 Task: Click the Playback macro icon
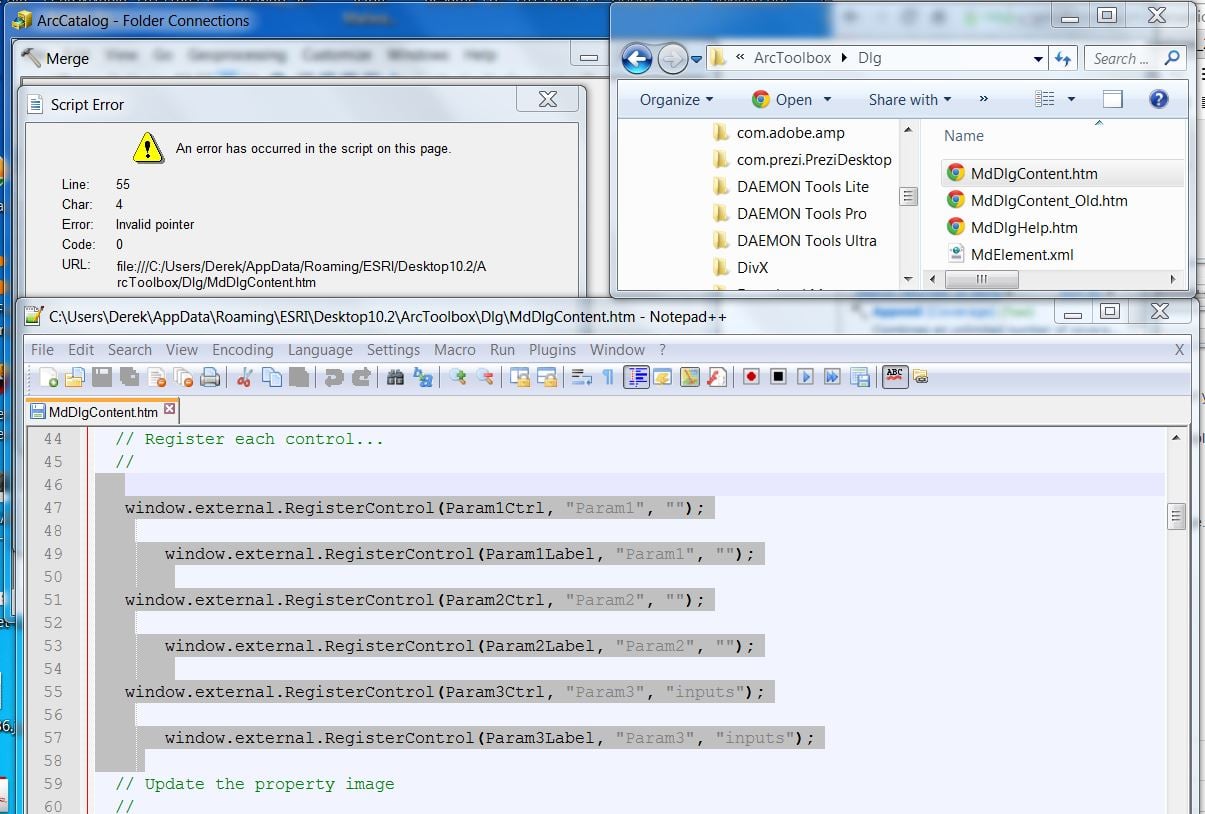coord(805,377)
